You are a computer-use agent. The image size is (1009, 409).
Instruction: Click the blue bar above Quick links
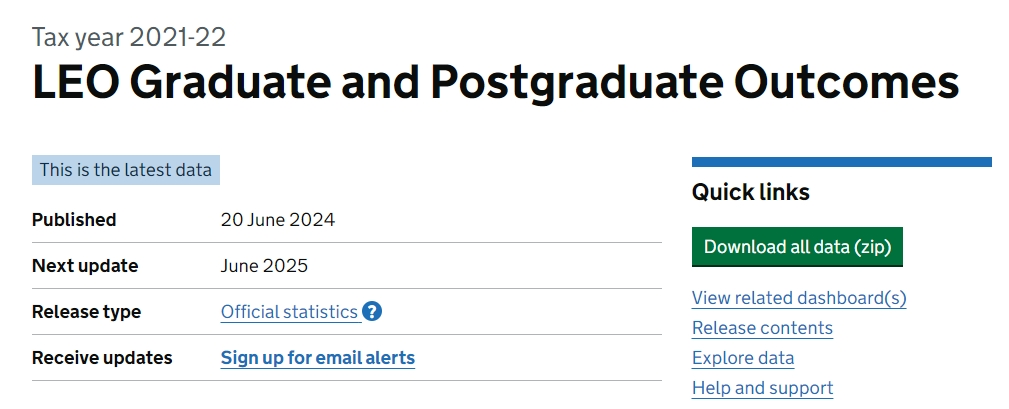coord(842,162)
